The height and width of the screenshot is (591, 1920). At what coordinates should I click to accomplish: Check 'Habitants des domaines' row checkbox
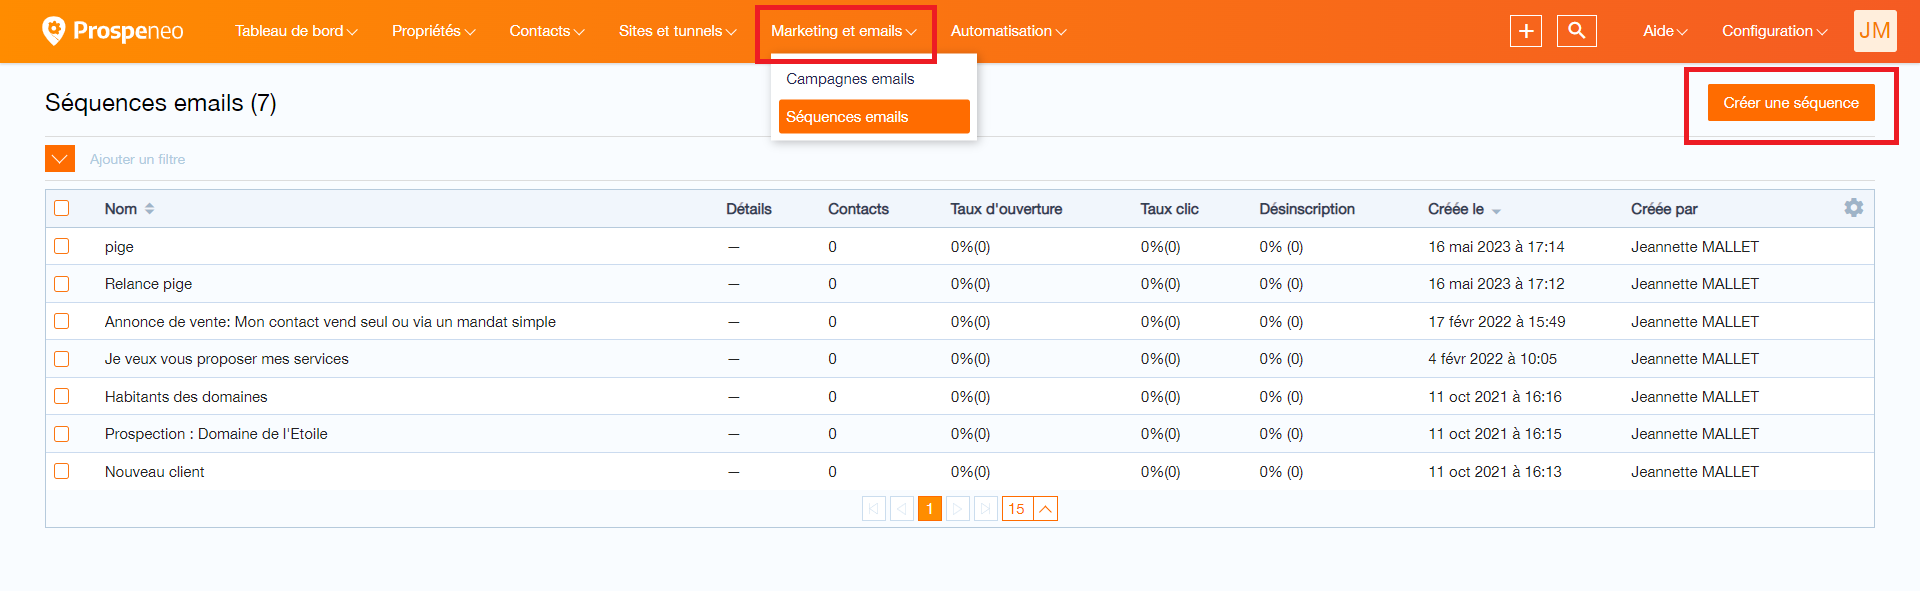62,396
